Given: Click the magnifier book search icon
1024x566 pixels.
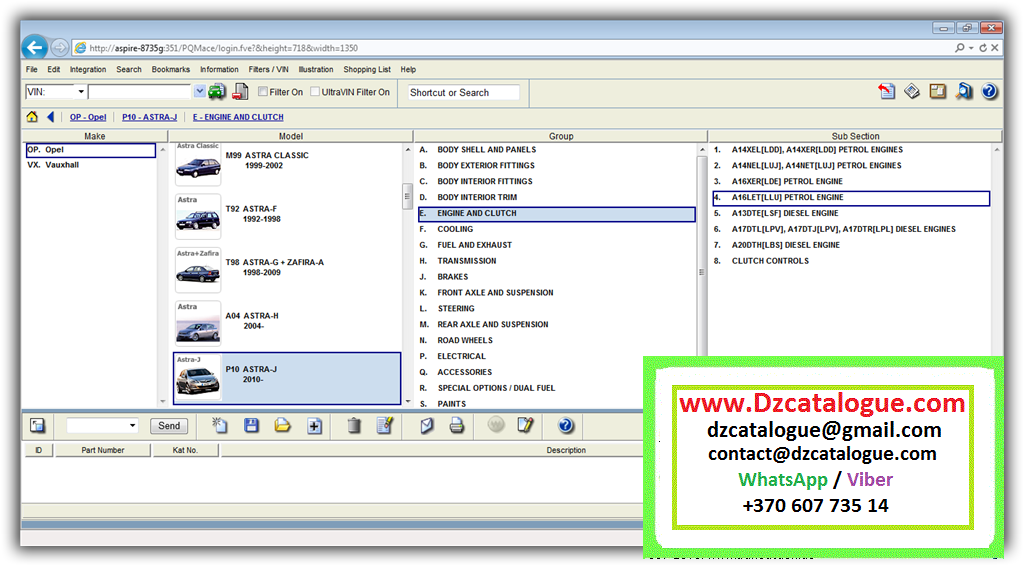Looking at the screenshot, I should pyautogui.click(x=963, y=92).
